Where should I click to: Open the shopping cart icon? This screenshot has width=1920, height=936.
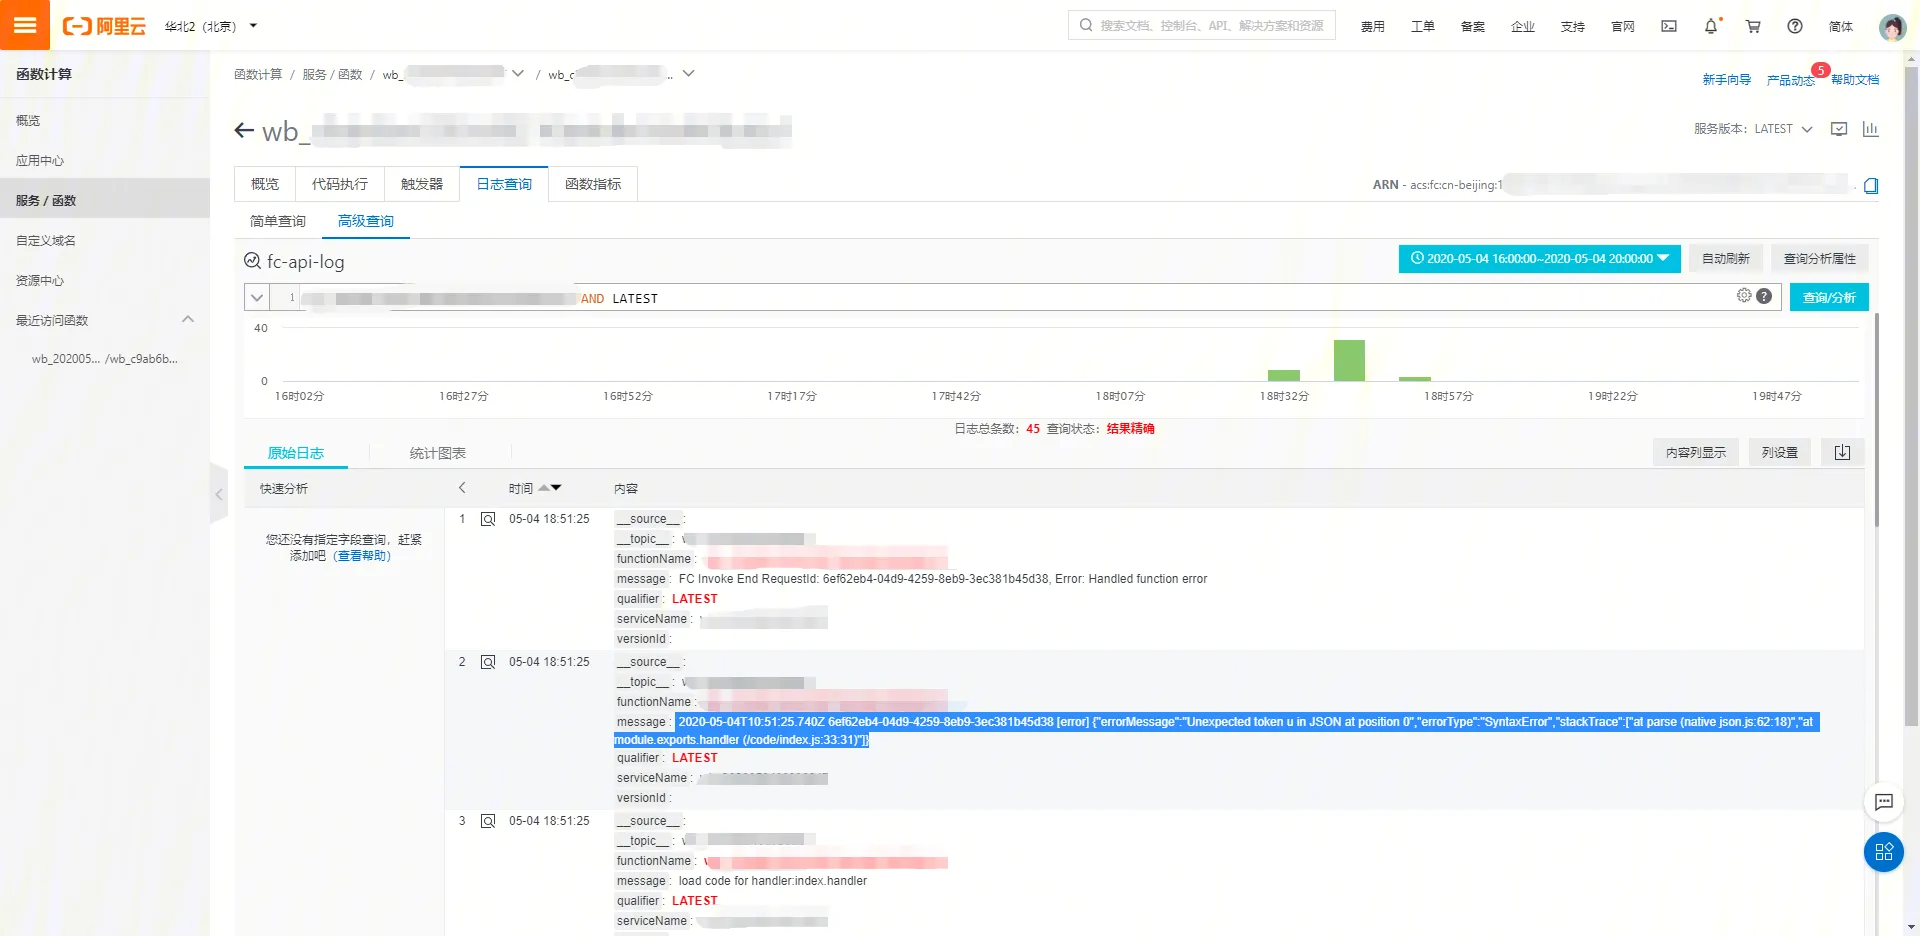[x=1753, y=27]
